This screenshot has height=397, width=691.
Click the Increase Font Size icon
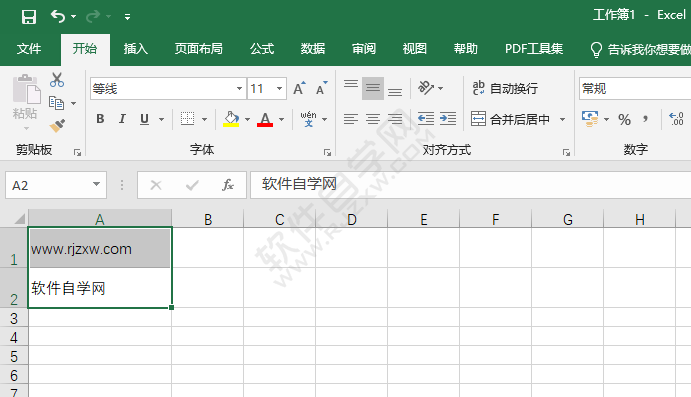coord(299,88)
